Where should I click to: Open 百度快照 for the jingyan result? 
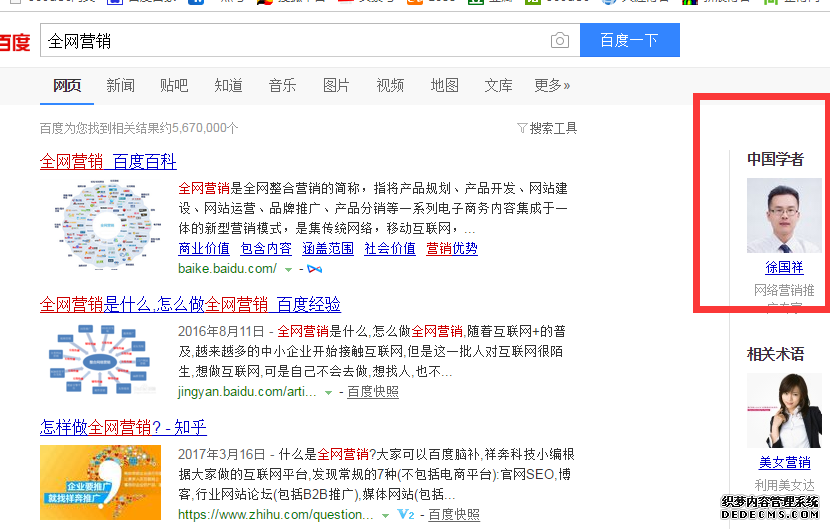coord(373,392)
